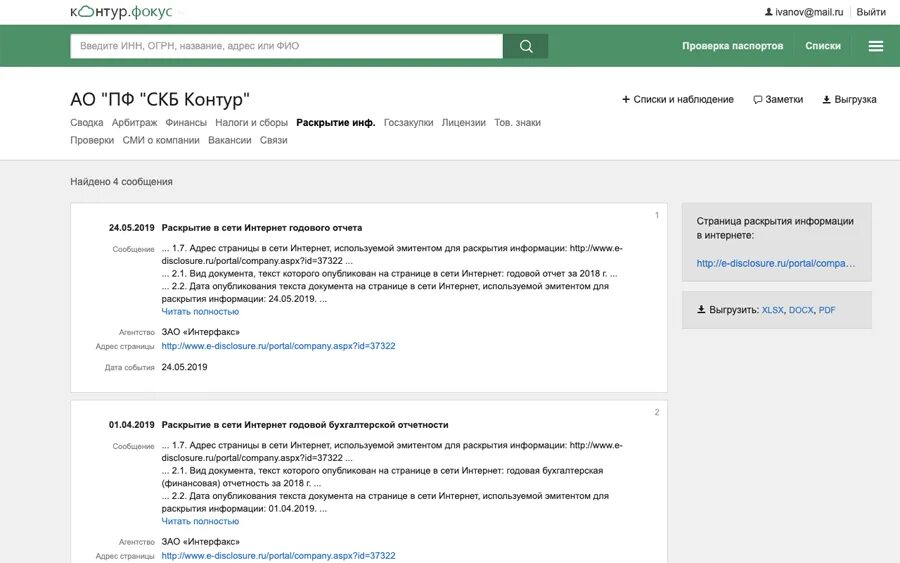Open the e-disclosure.ru link in sidebar
Viewport: 900px width, 563px height.
point(775,263)
